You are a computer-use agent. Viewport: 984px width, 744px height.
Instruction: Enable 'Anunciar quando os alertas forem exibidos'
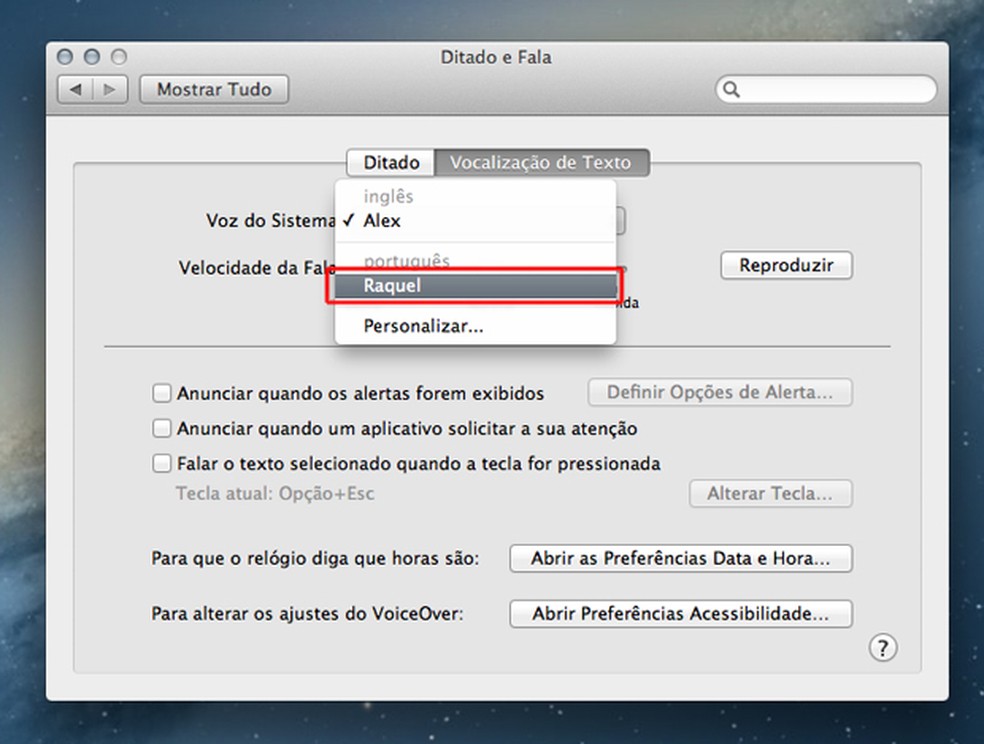(161, 393)
